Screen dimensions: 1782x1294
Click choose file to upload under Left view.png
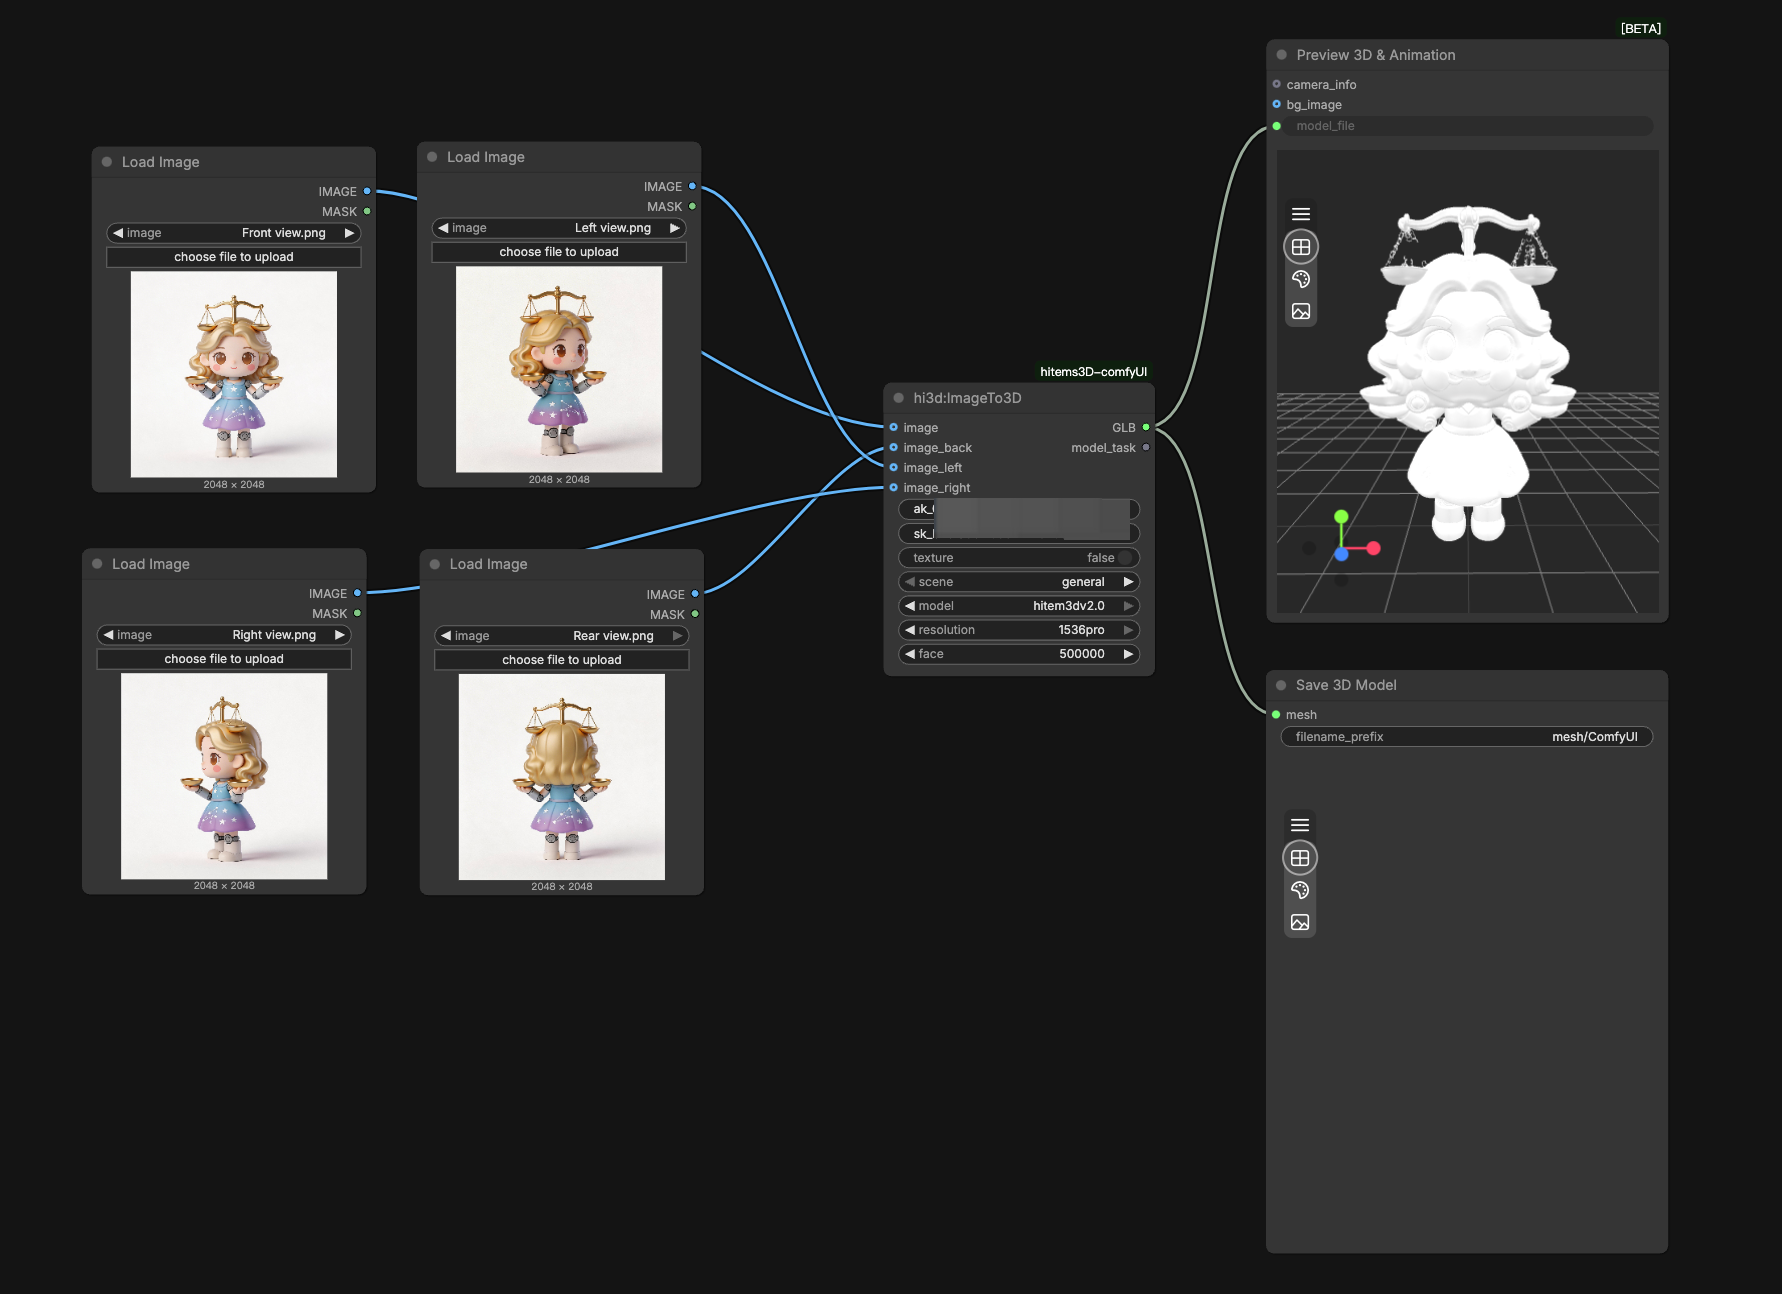(x=558, y=252)
